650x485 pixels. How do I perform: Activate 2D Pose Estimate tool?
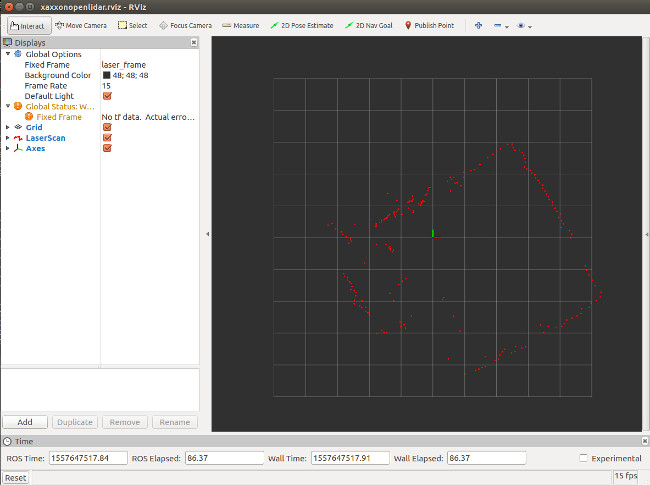(302, 26)
